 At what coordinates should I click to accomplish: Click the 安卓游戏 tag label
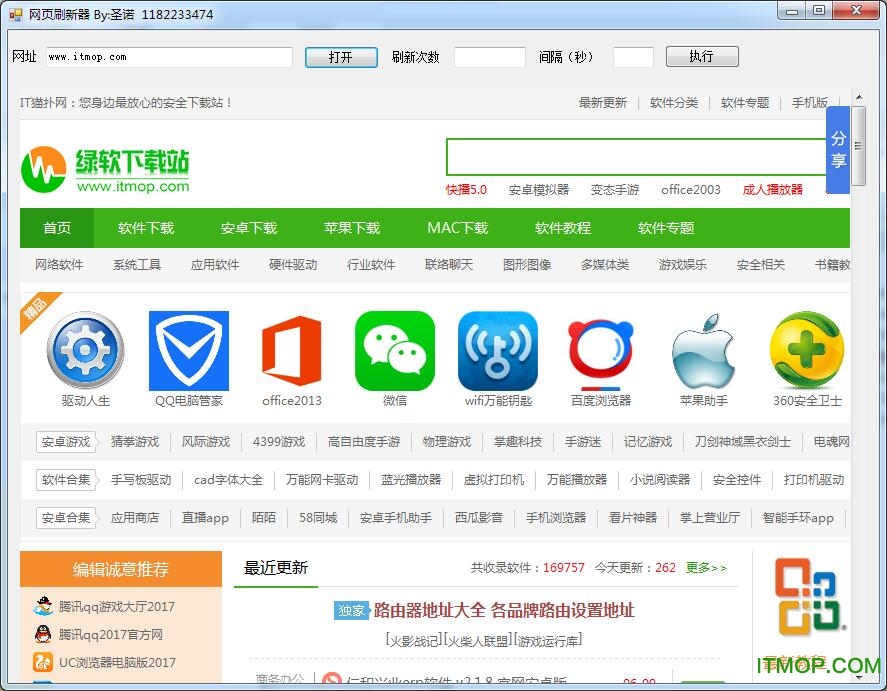66,442
